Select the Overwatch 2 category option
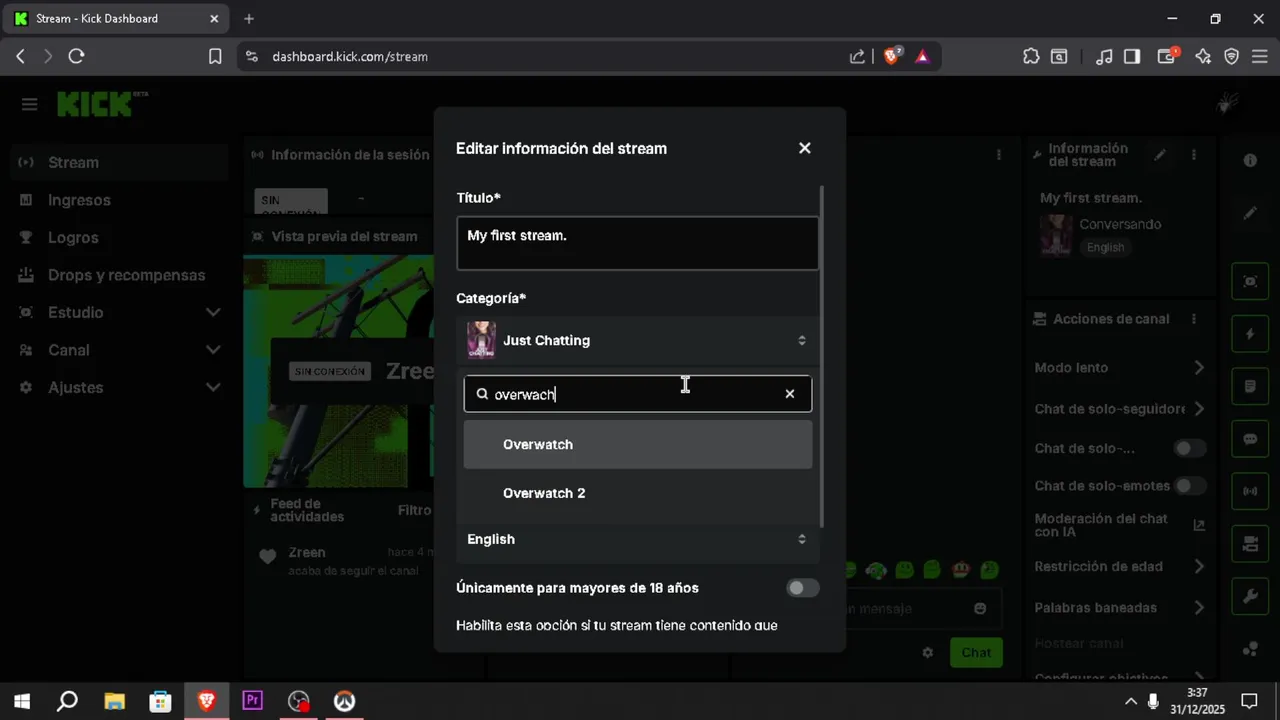This screenshot has height=720, width=1280. tap(637, 493)
